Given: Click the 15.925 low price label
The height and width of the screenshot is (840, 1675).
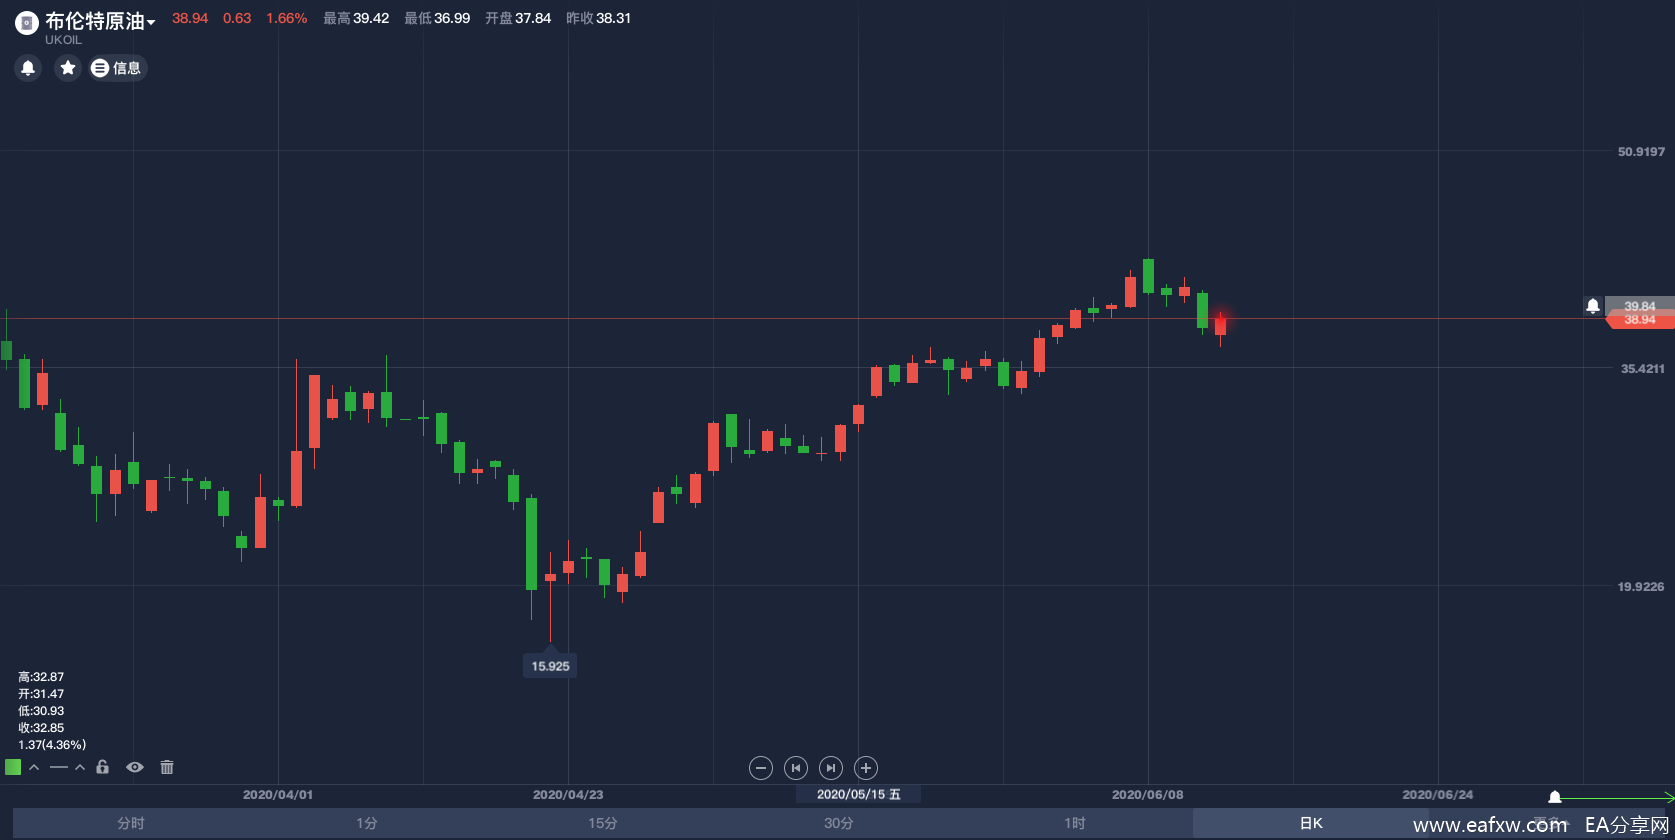Looking at the screenshot, I should (550, 666).
